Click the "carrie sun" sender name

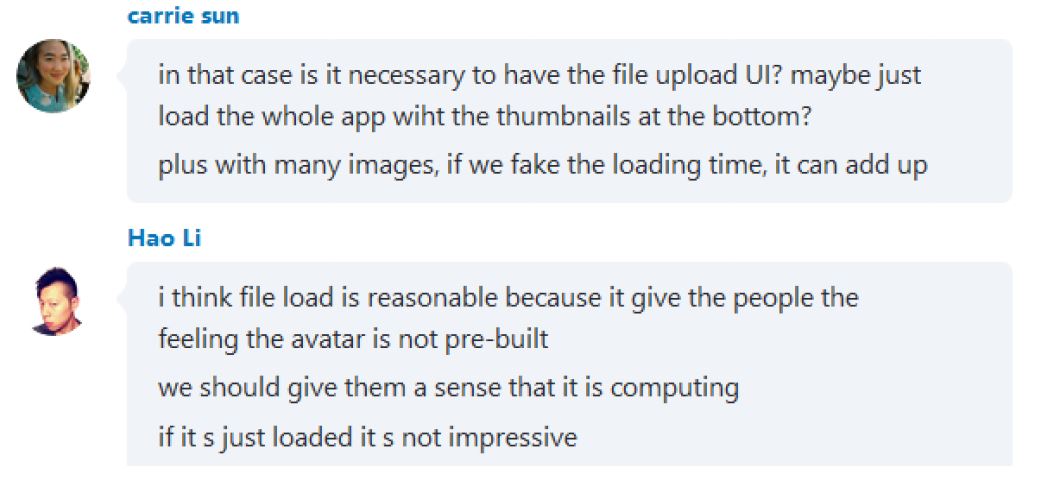(183, 15)
